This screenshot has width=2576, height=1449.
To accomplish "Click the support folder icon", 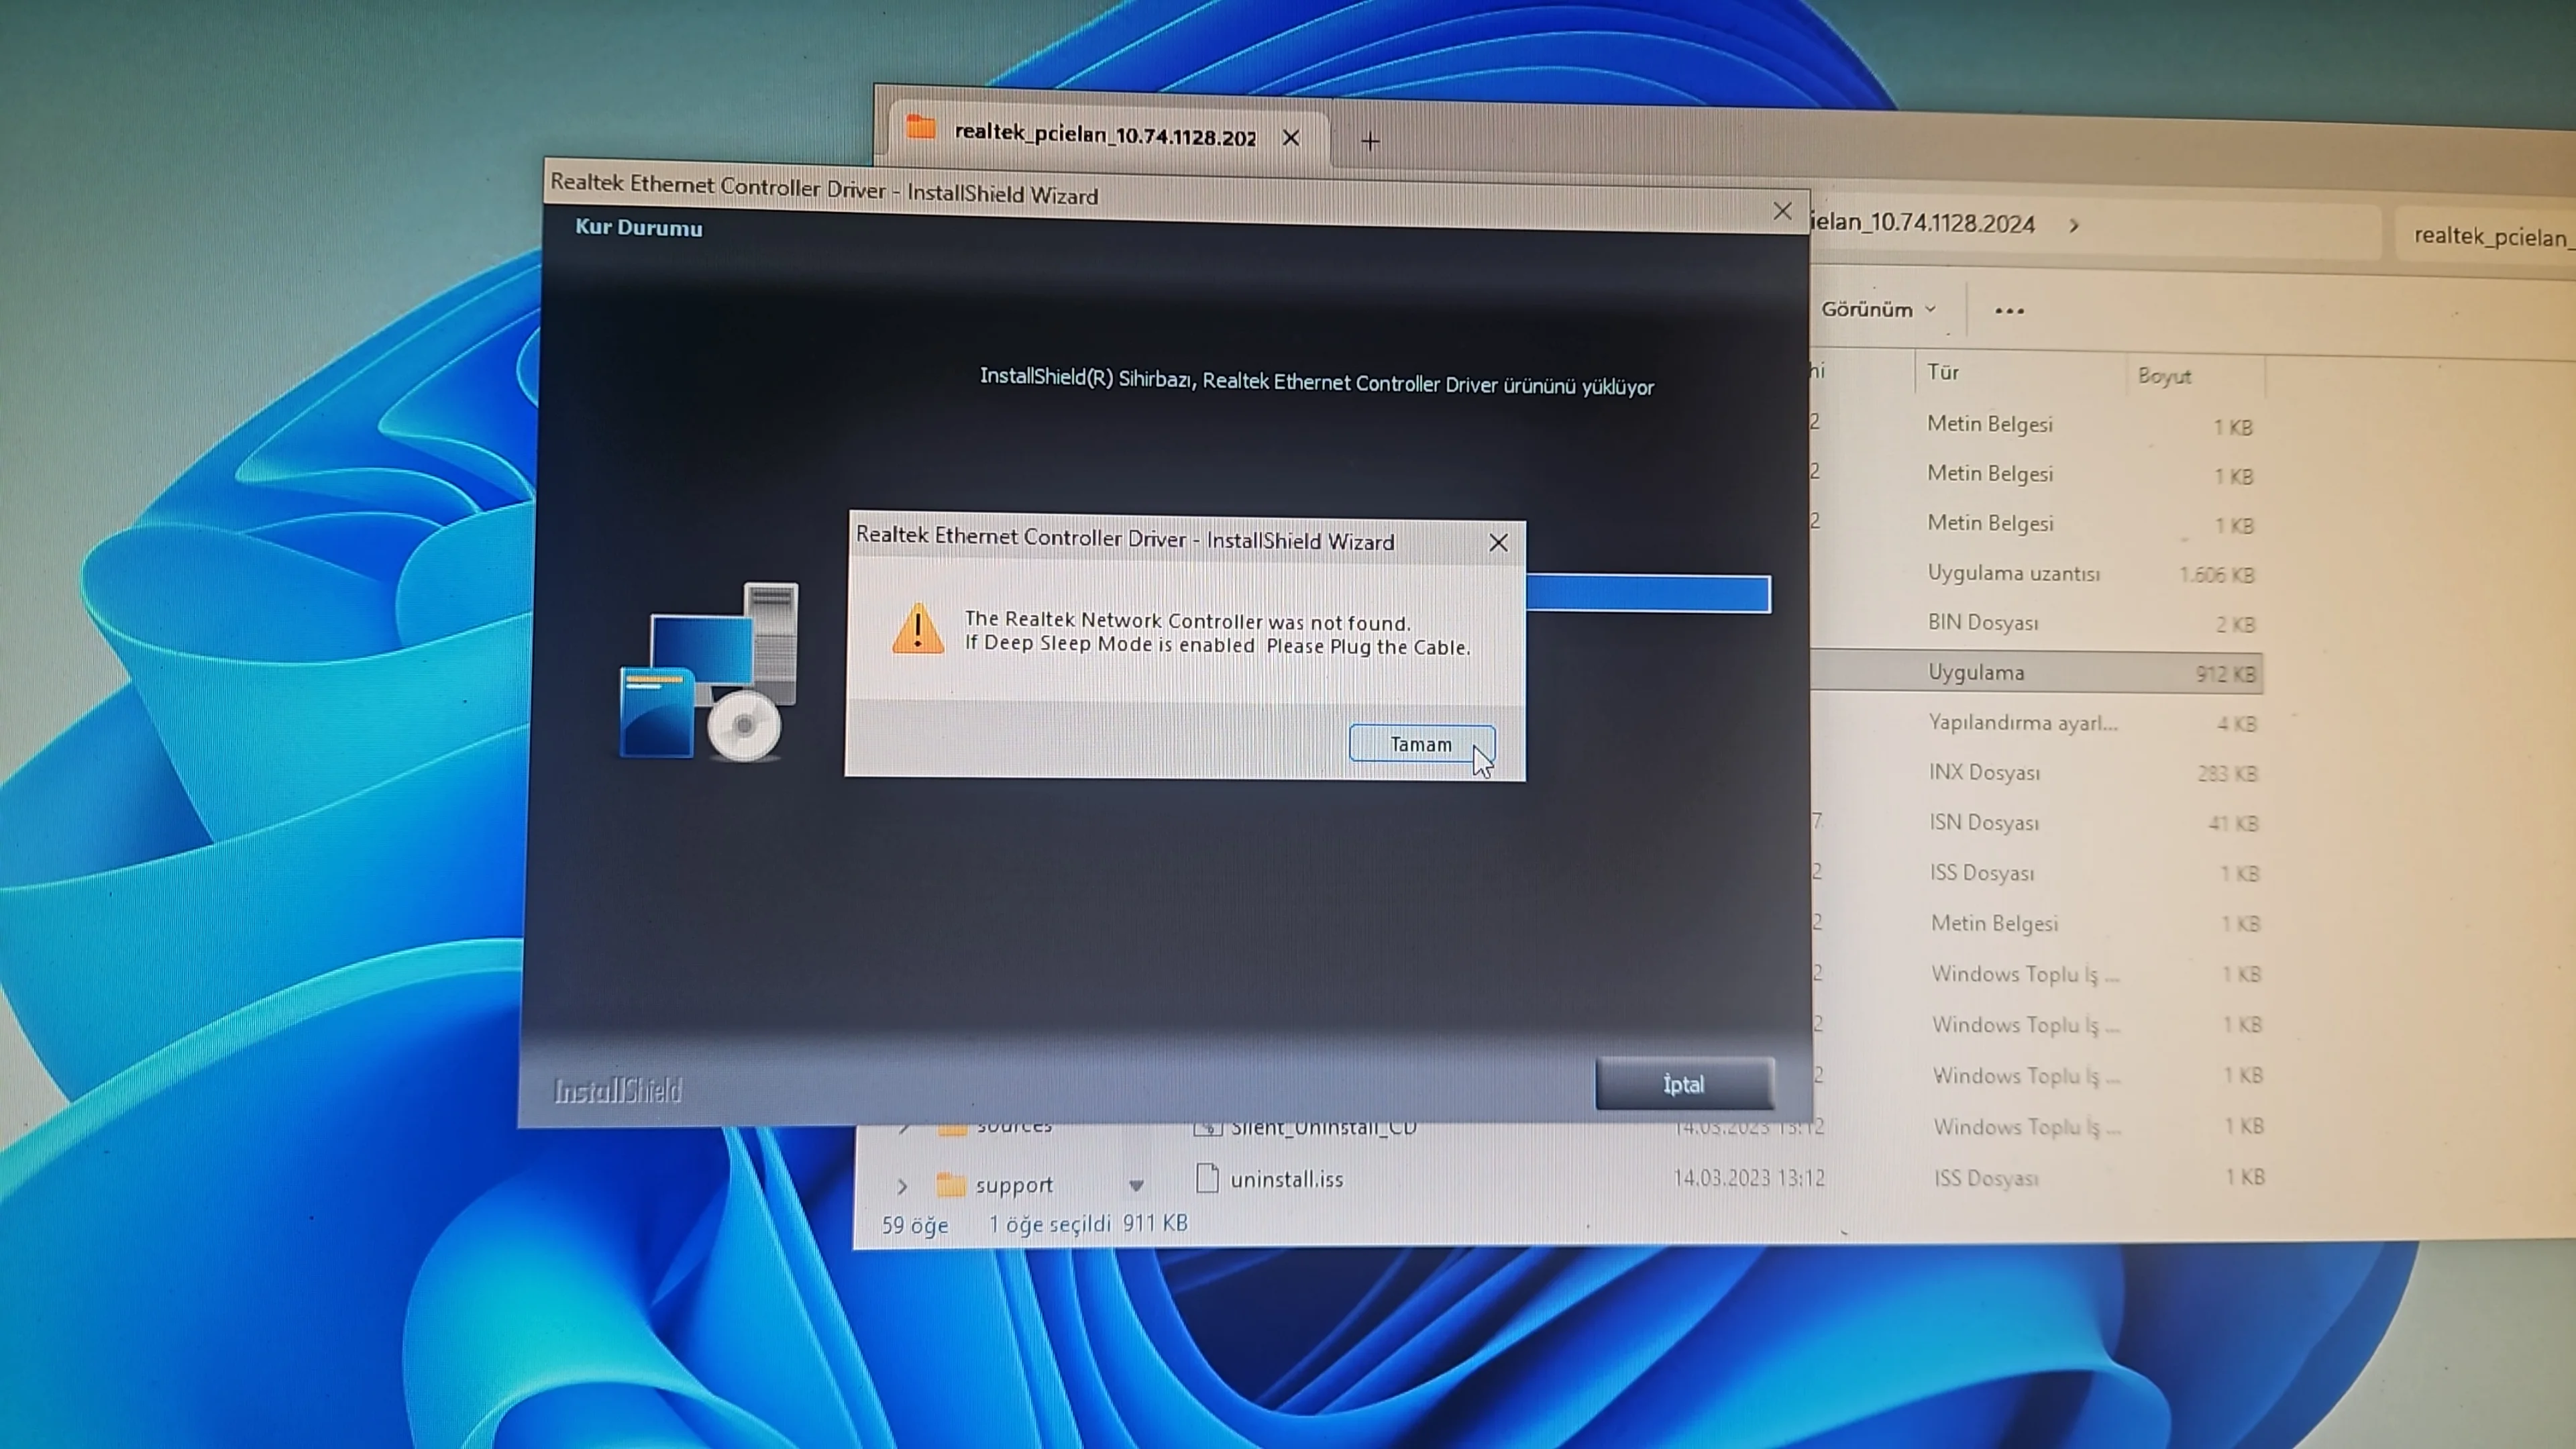I will (951, 1185).
